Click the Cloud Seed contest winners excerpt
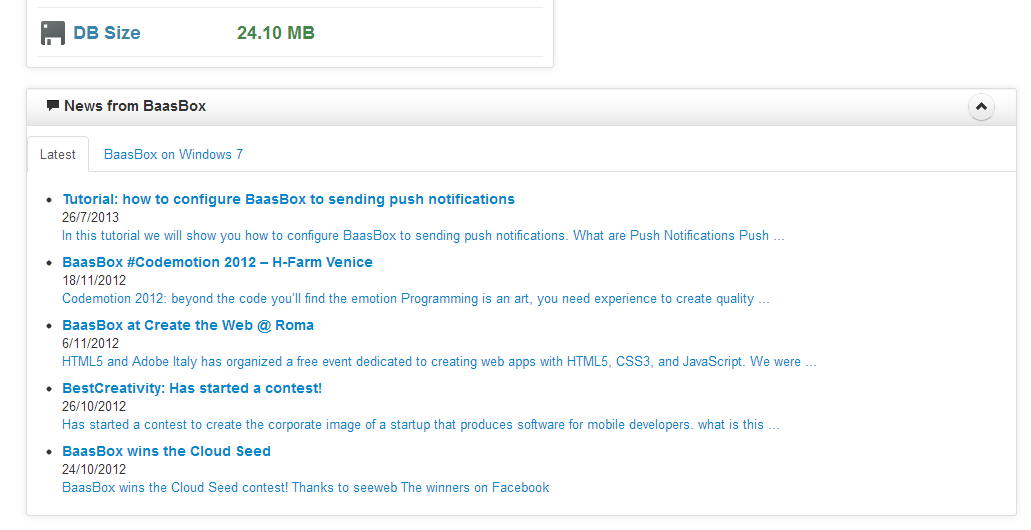Image resolution: width=1031 pixels, height=530 pixels. (x=306, y=488)
